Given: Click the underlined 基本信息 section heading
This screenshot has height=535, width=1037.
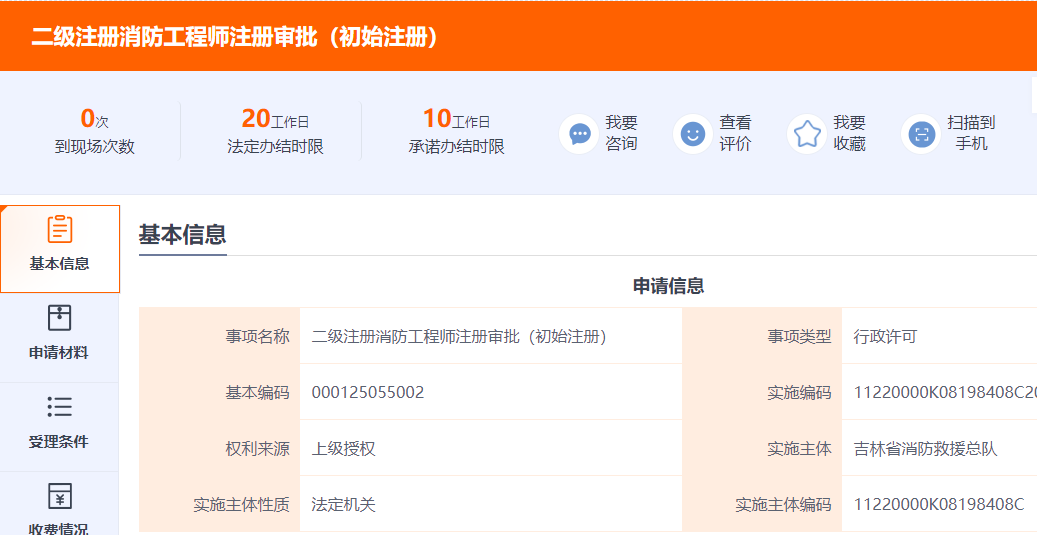Looking at the screenshot, I should pos(182,235).
